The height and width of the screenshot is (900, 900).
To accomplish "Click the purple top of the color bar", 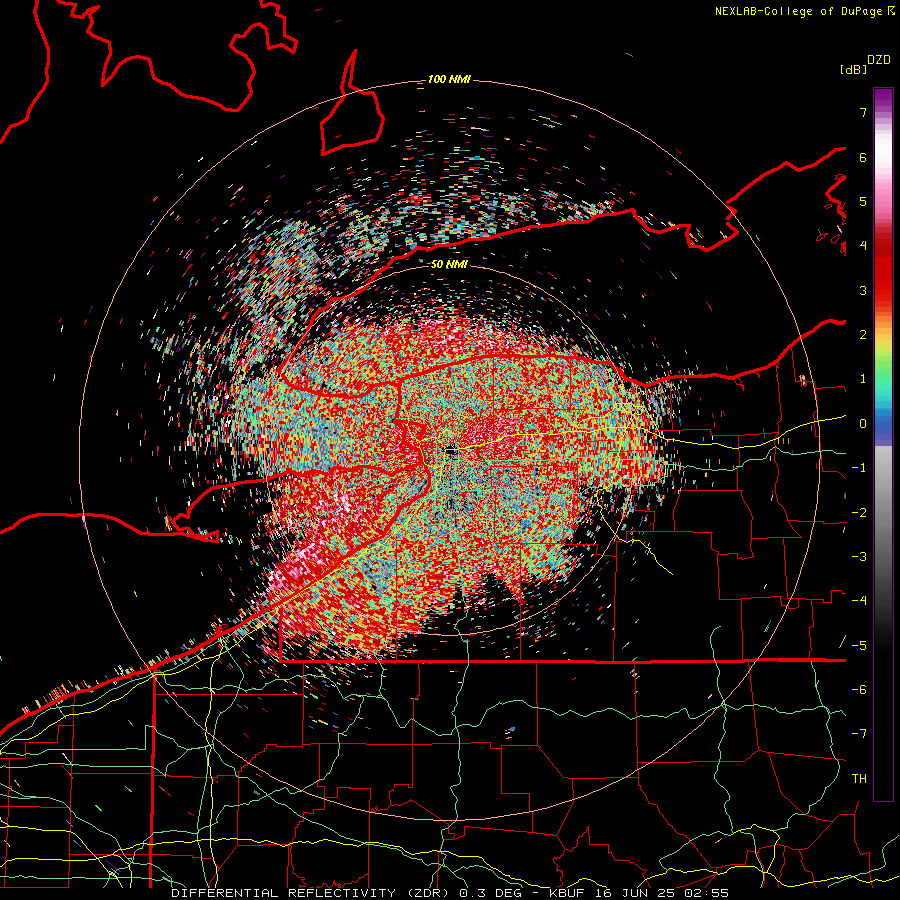I will point(883,99).
